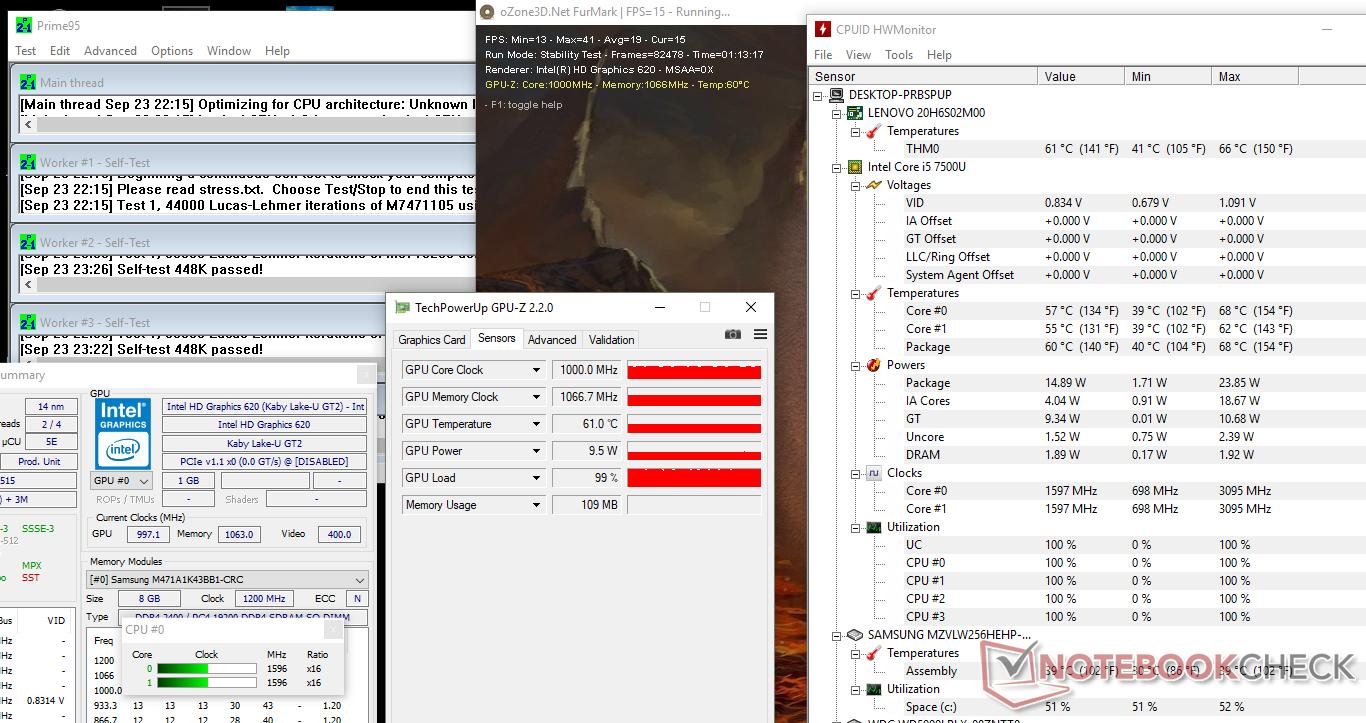Collapse the Clocks node
Viewport: 1366px width, 723px height.
tap(856, 473)
